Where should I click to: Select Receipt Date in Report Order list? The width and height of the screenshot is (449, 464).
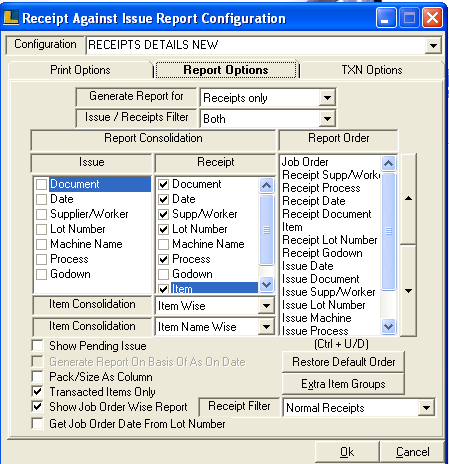tap(330, 201)
